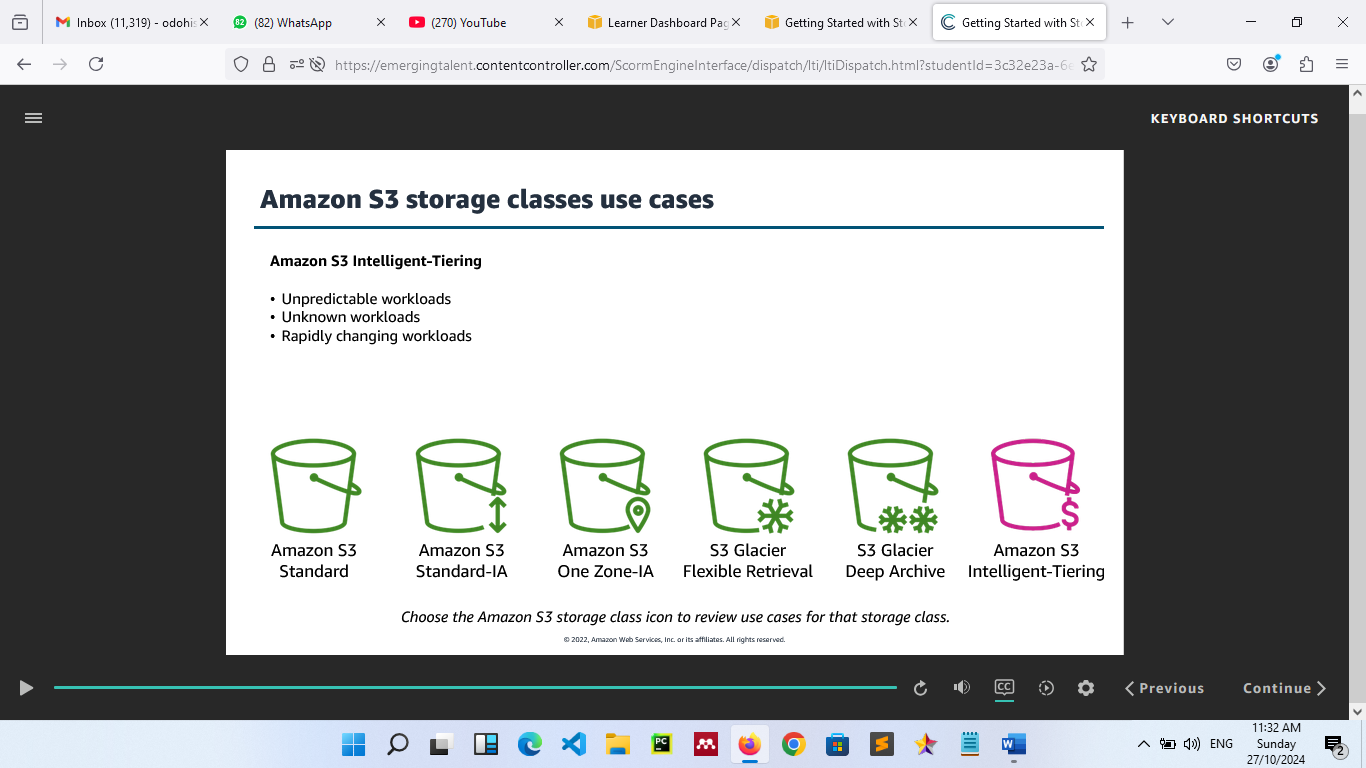Open the Keyboard Shortcuts link
The width and height of the screenshot is (1366, 768).
pyautogui.click(x=1234, y=118)
